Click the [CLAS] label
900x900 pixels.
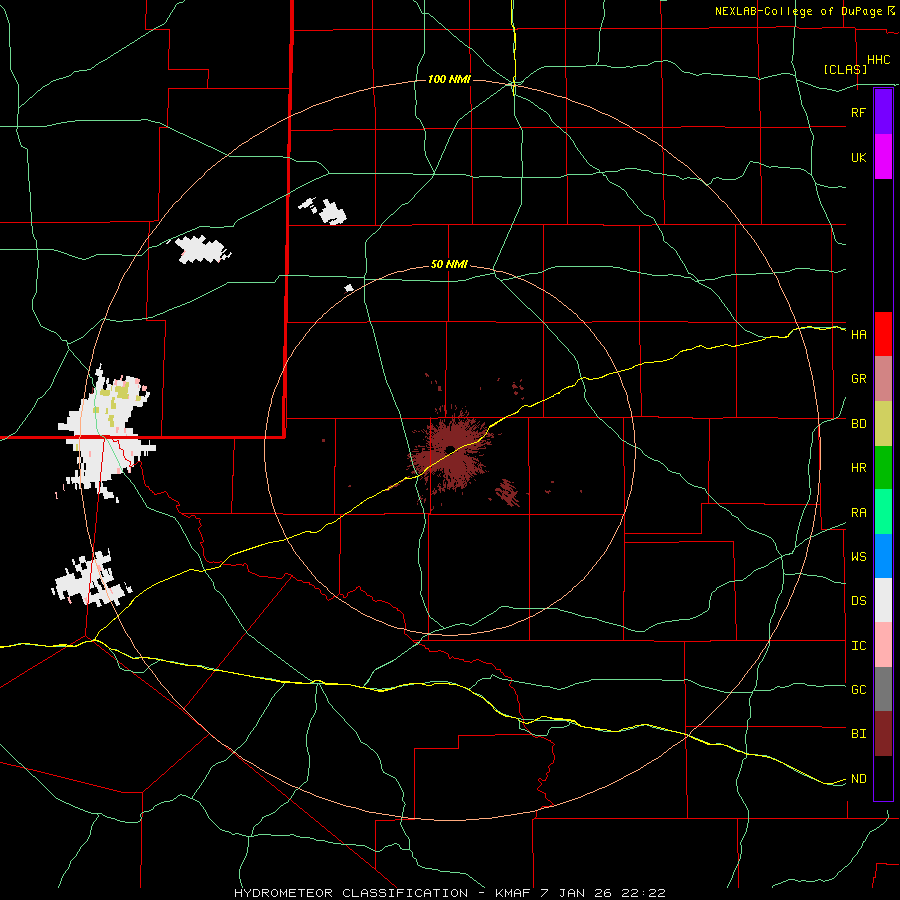coord(845,69)
